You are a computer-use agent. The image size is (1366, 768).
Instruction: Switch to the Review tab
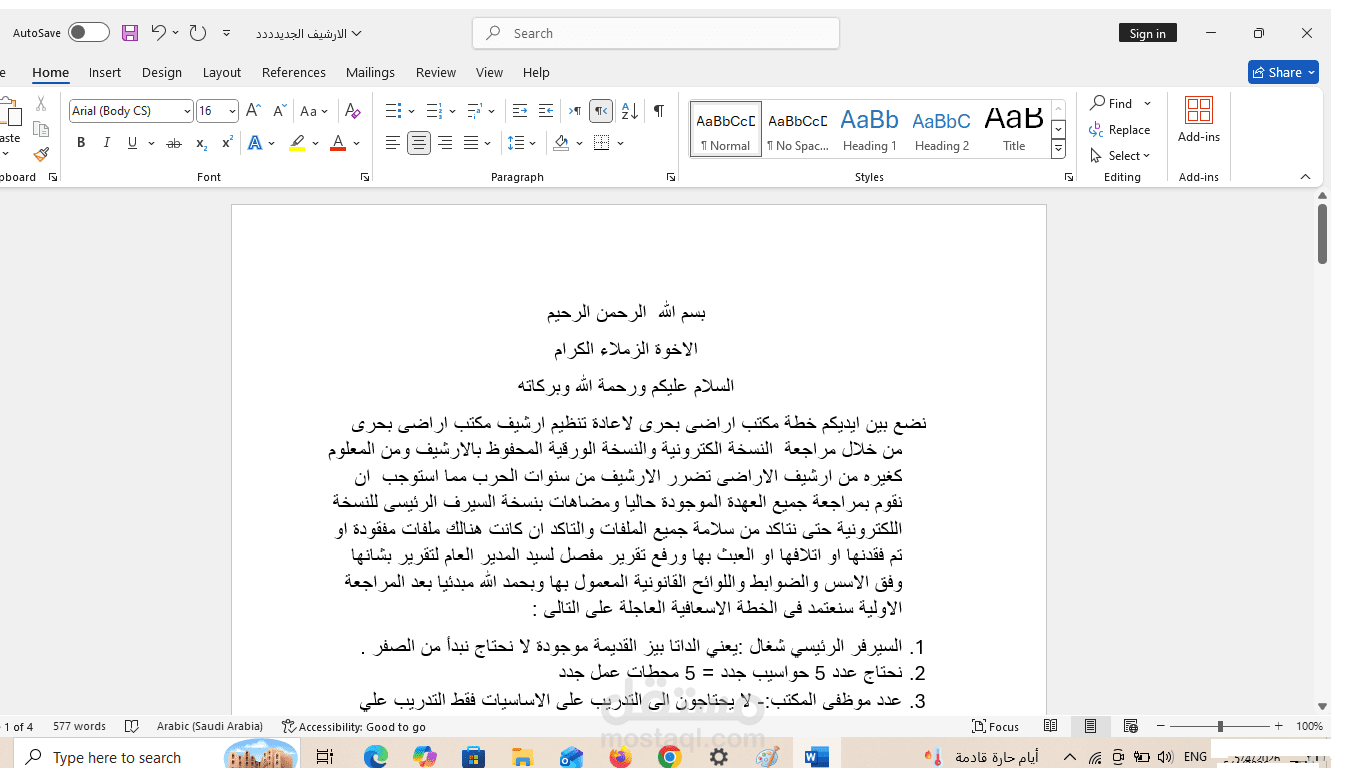coord(436,73)
